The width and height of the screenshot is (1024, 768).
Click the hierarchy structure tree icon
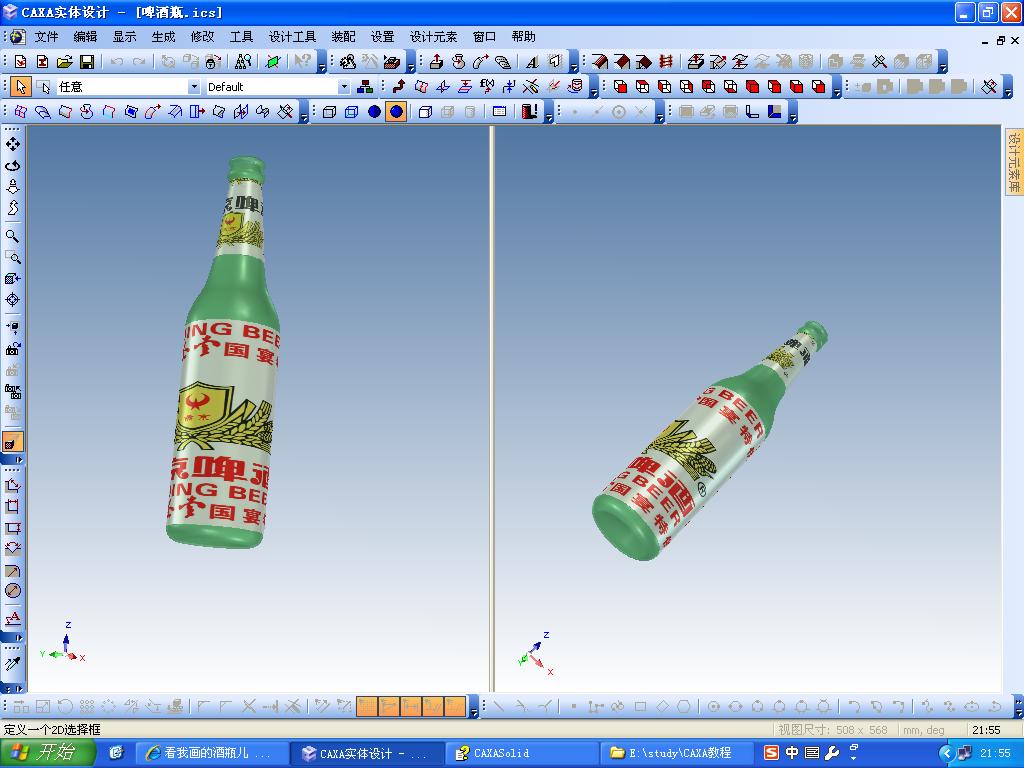365,86
